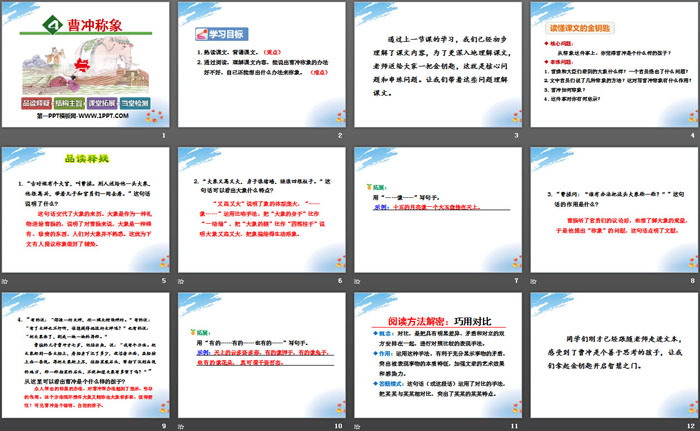Select slide 8 thumbnail with question 3

click(614, 210)
